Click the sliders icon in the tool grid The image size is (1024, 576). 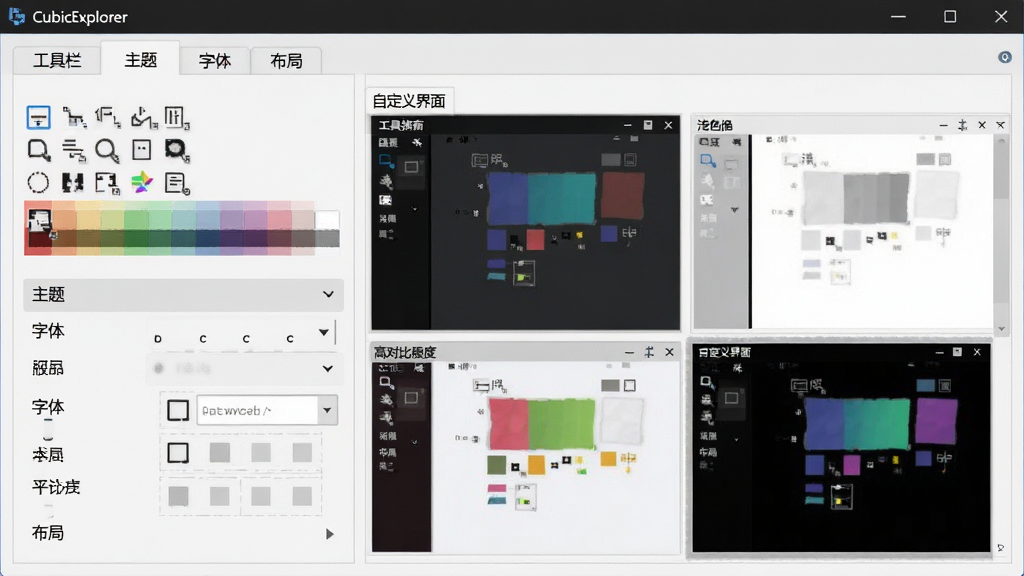click(x=176, y=118)
